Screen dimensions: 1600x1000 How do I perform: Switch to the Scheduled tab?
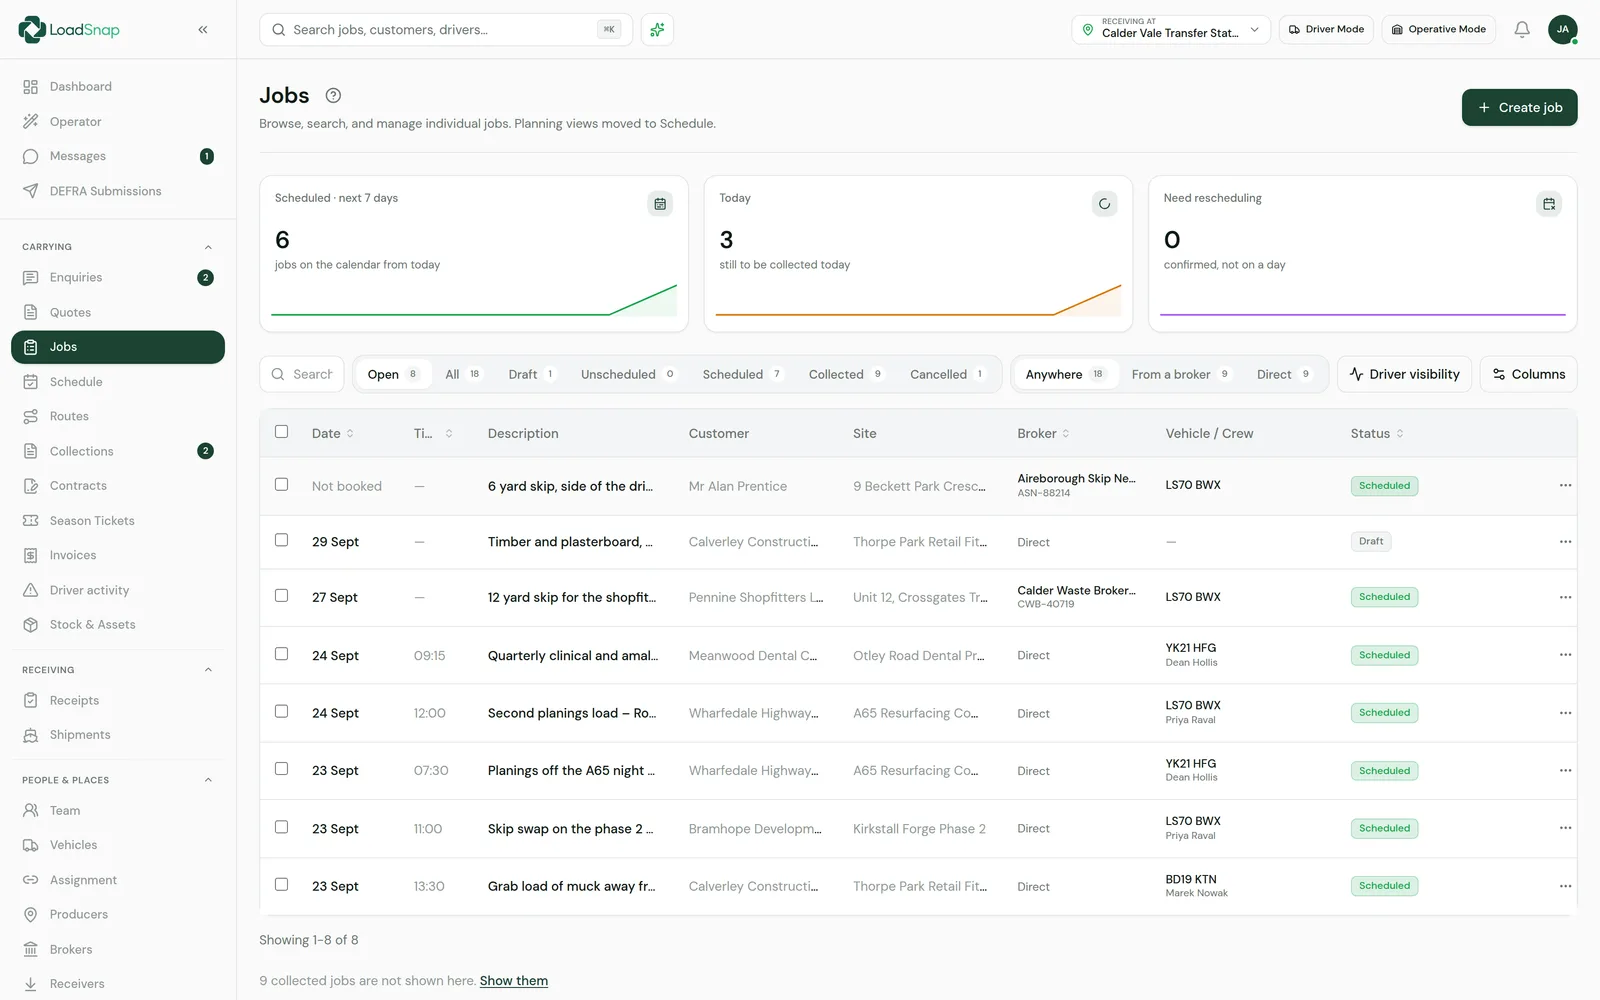click(741, 375)
